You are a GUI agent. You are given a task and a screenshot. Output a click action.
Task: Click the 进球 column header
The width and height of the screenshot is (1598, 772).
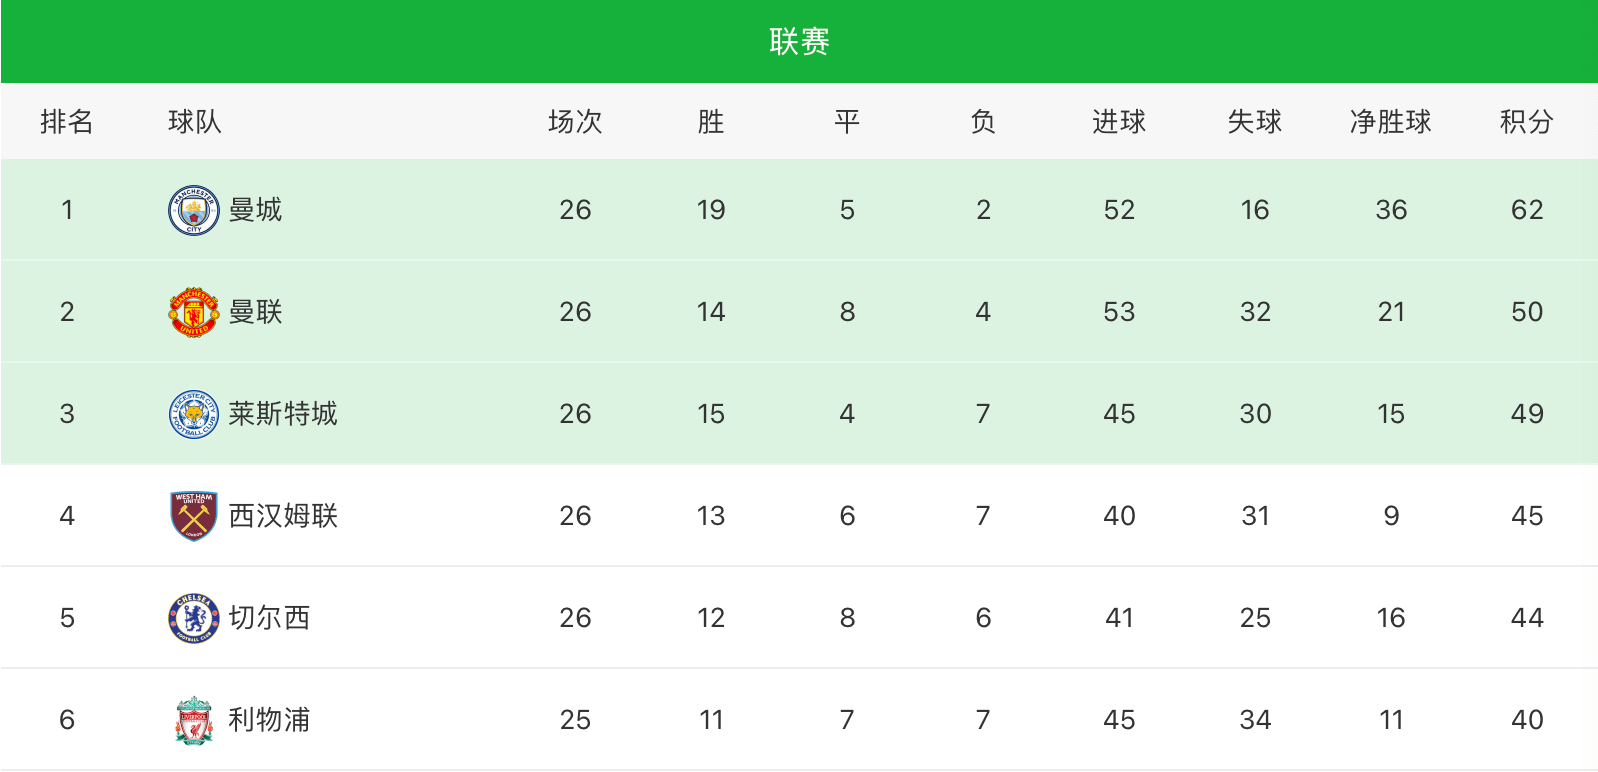[x=1118, y=122]
